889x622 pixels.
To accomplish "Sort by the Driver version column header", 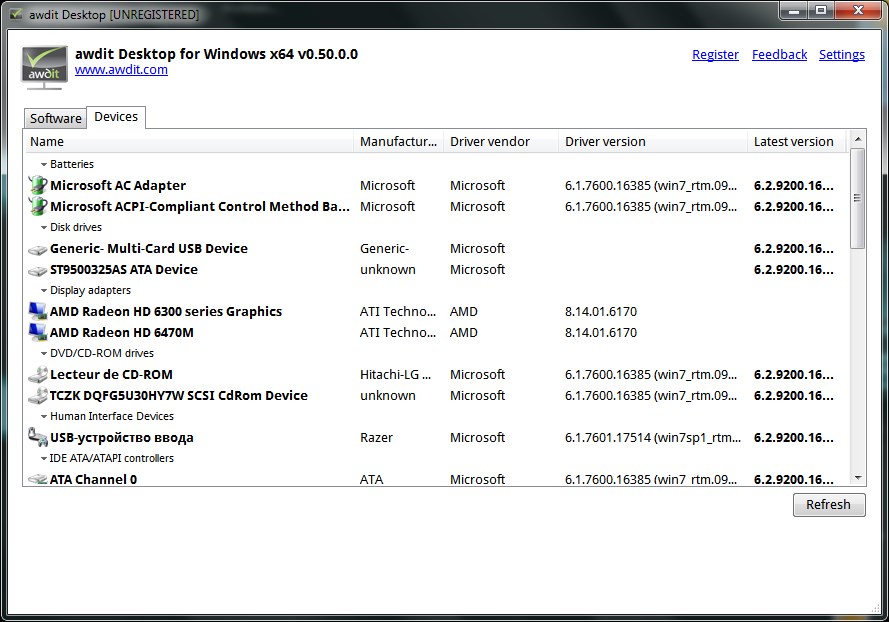I will coord(605,142).
